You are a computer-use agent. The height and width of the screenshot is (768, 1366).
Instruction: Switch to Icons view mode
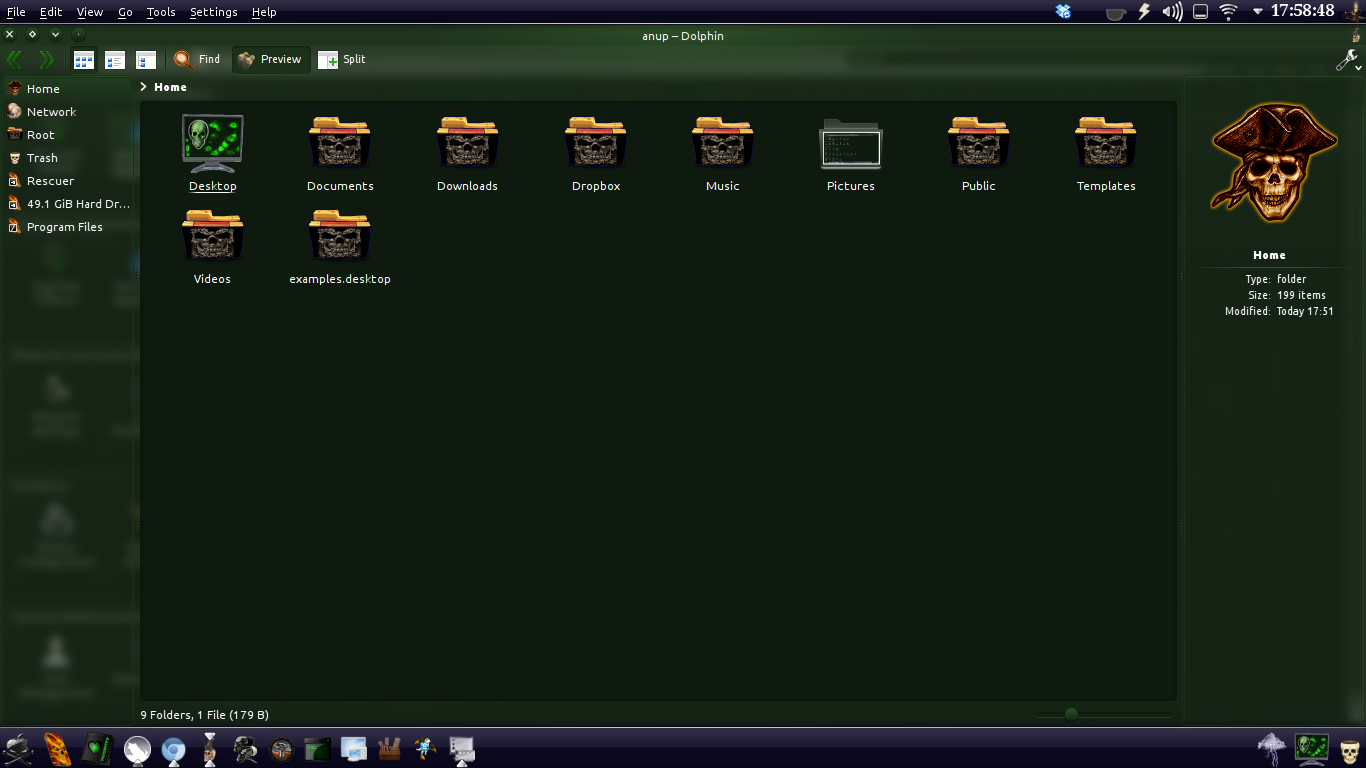[x=84, y=60]
